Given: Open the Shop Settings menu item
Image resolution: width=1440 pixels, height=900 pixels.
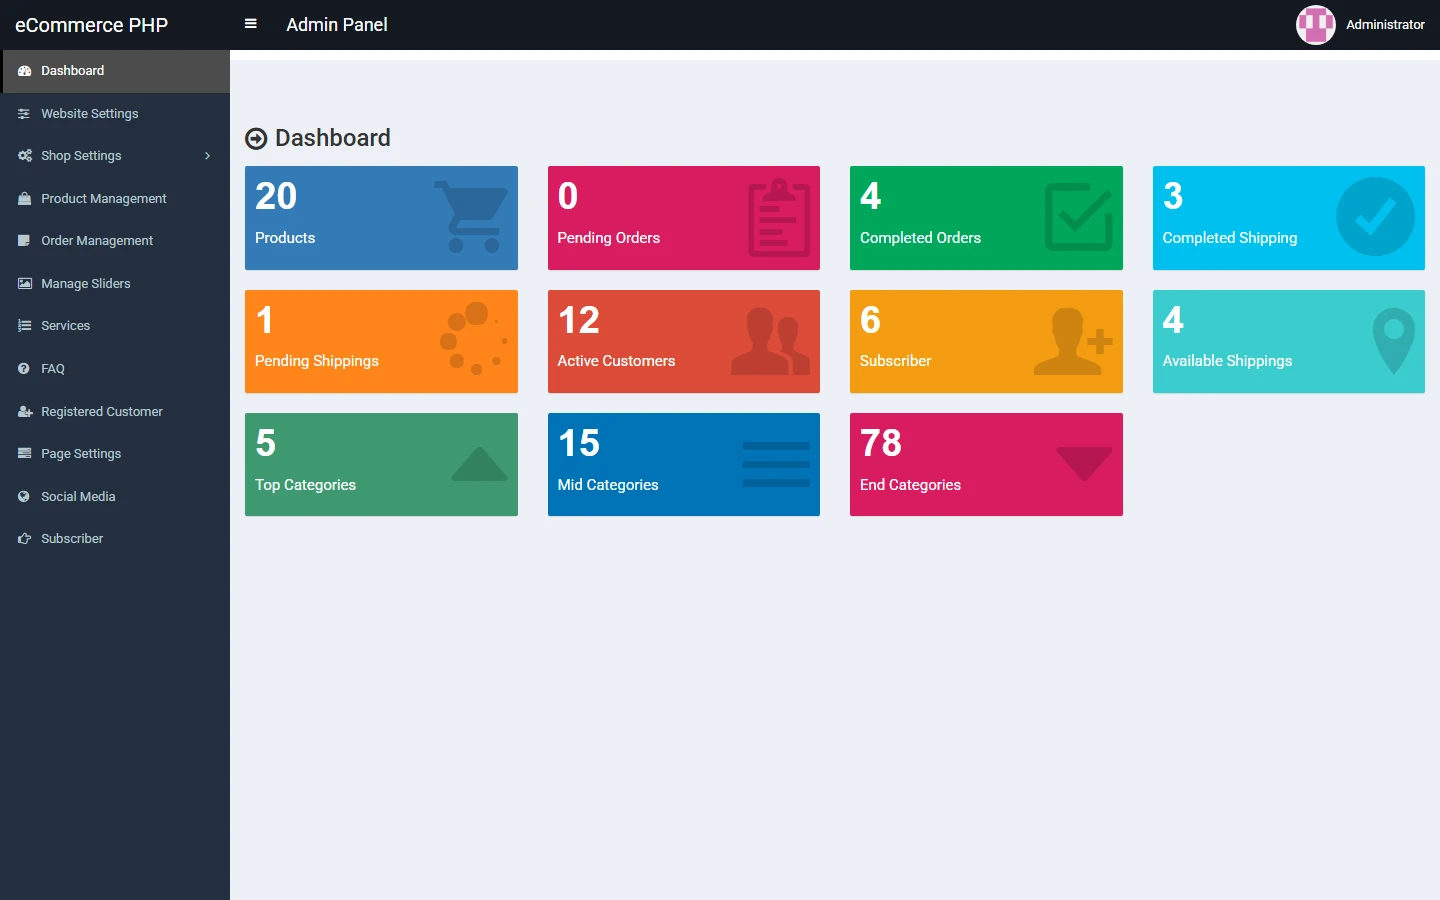Looking at the screenshot, I should click(115, 156).
